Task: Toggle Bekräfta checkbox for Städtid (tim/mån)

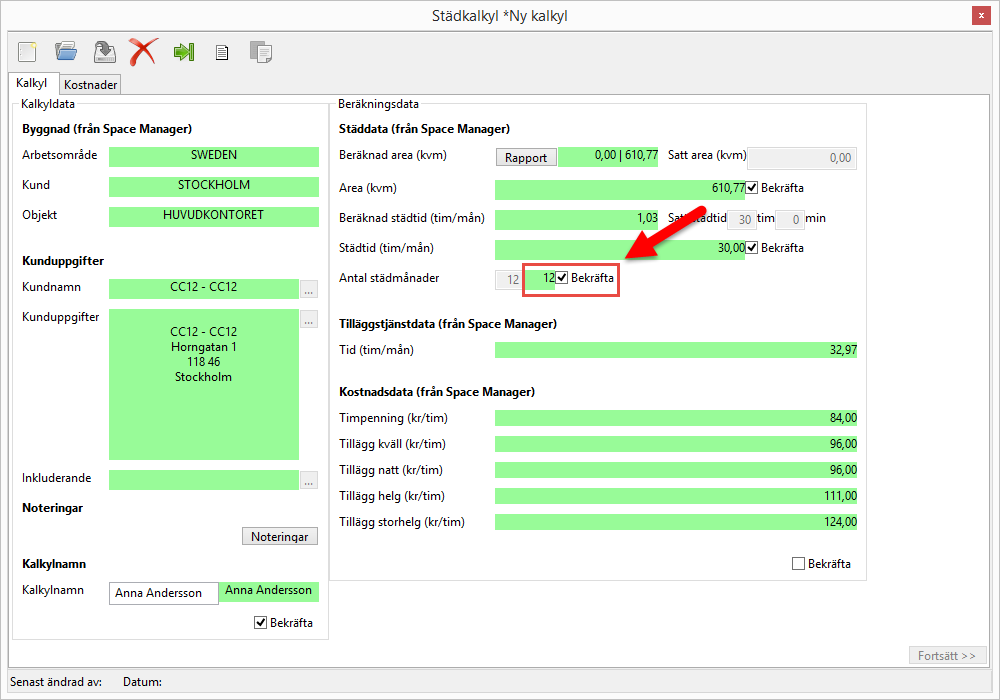Action: click(752, 248)
